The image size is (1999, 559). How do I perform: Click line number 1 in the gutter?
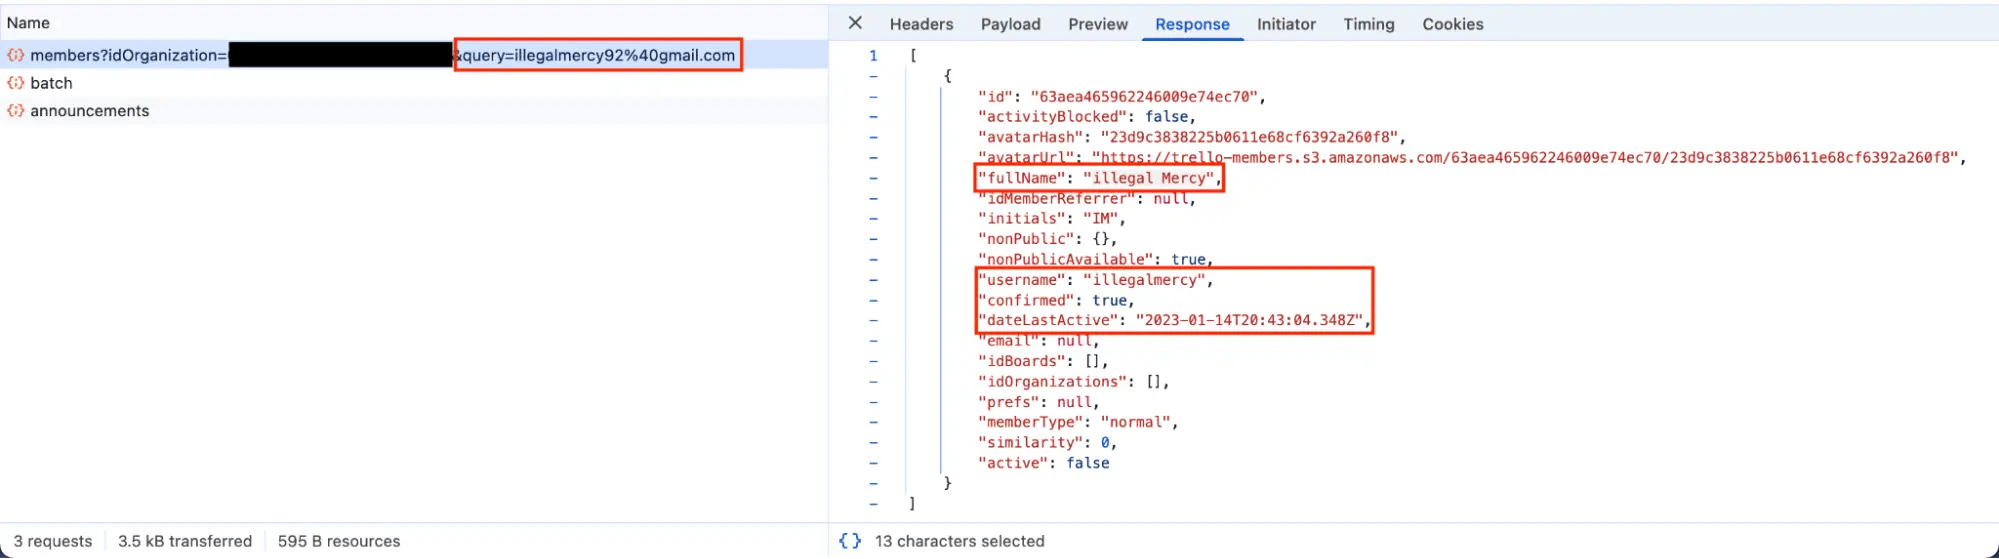click(x=873, y=56)
